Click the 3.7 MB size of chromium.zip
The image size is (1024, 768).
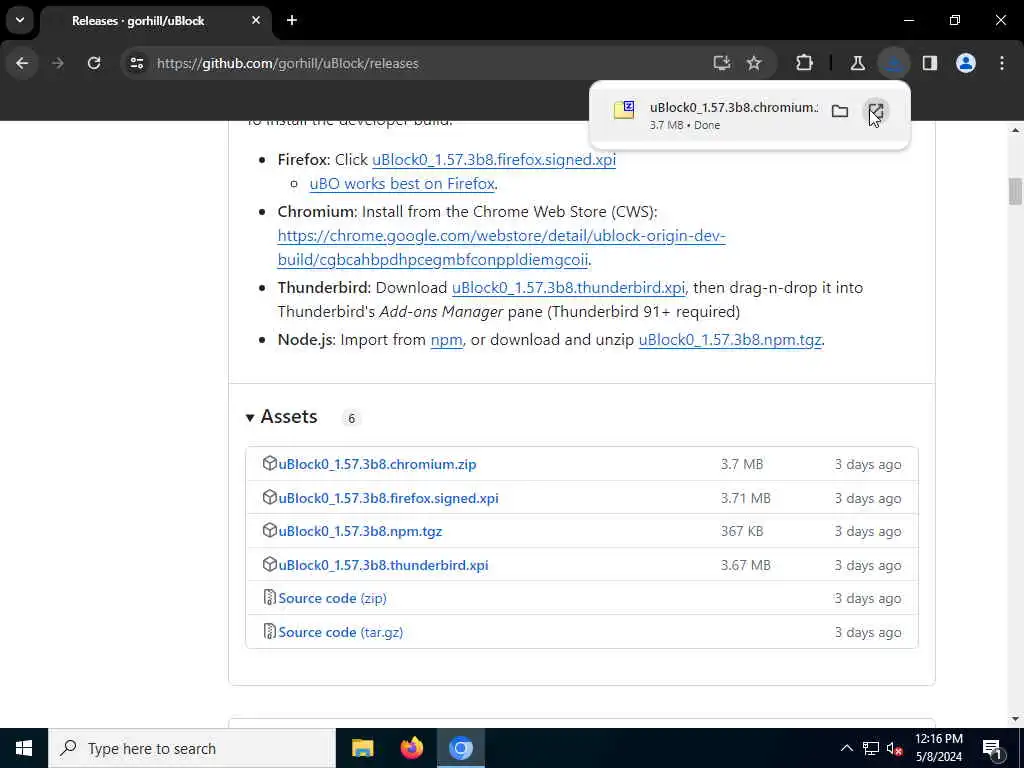tap(741, 464)
